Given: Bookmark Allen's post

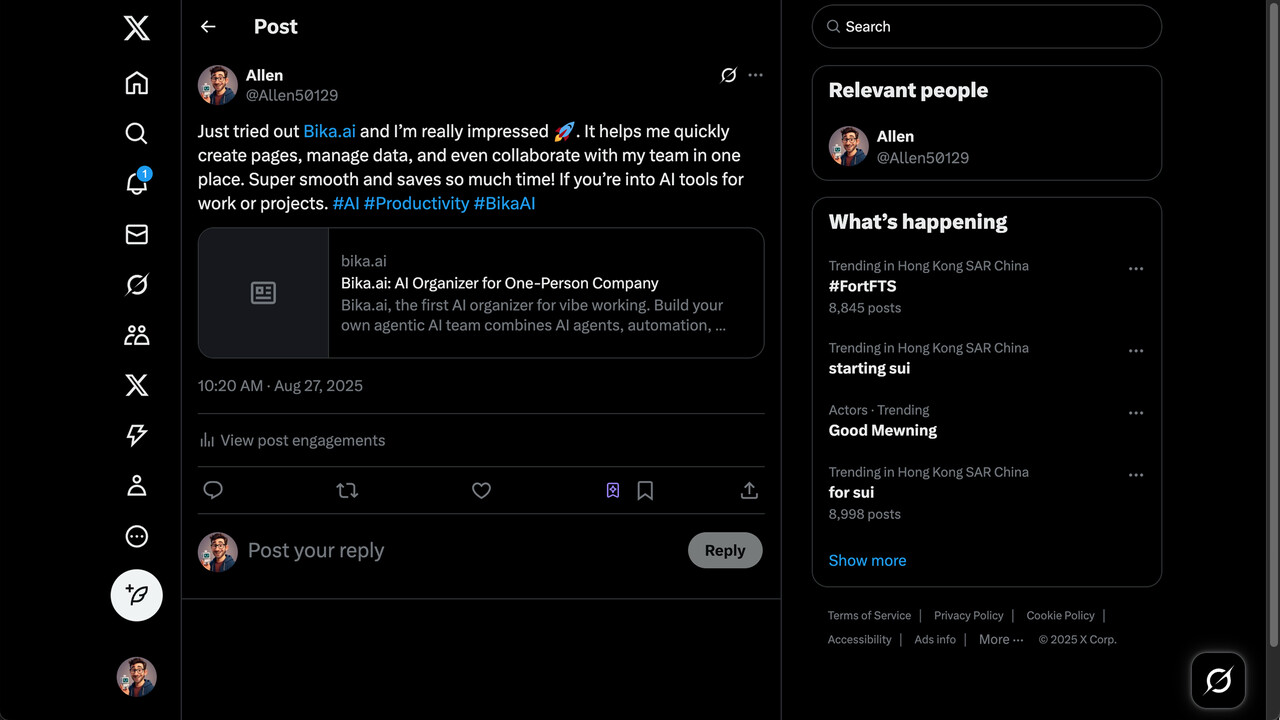Looking at the screenshot, I should [645, 490].
